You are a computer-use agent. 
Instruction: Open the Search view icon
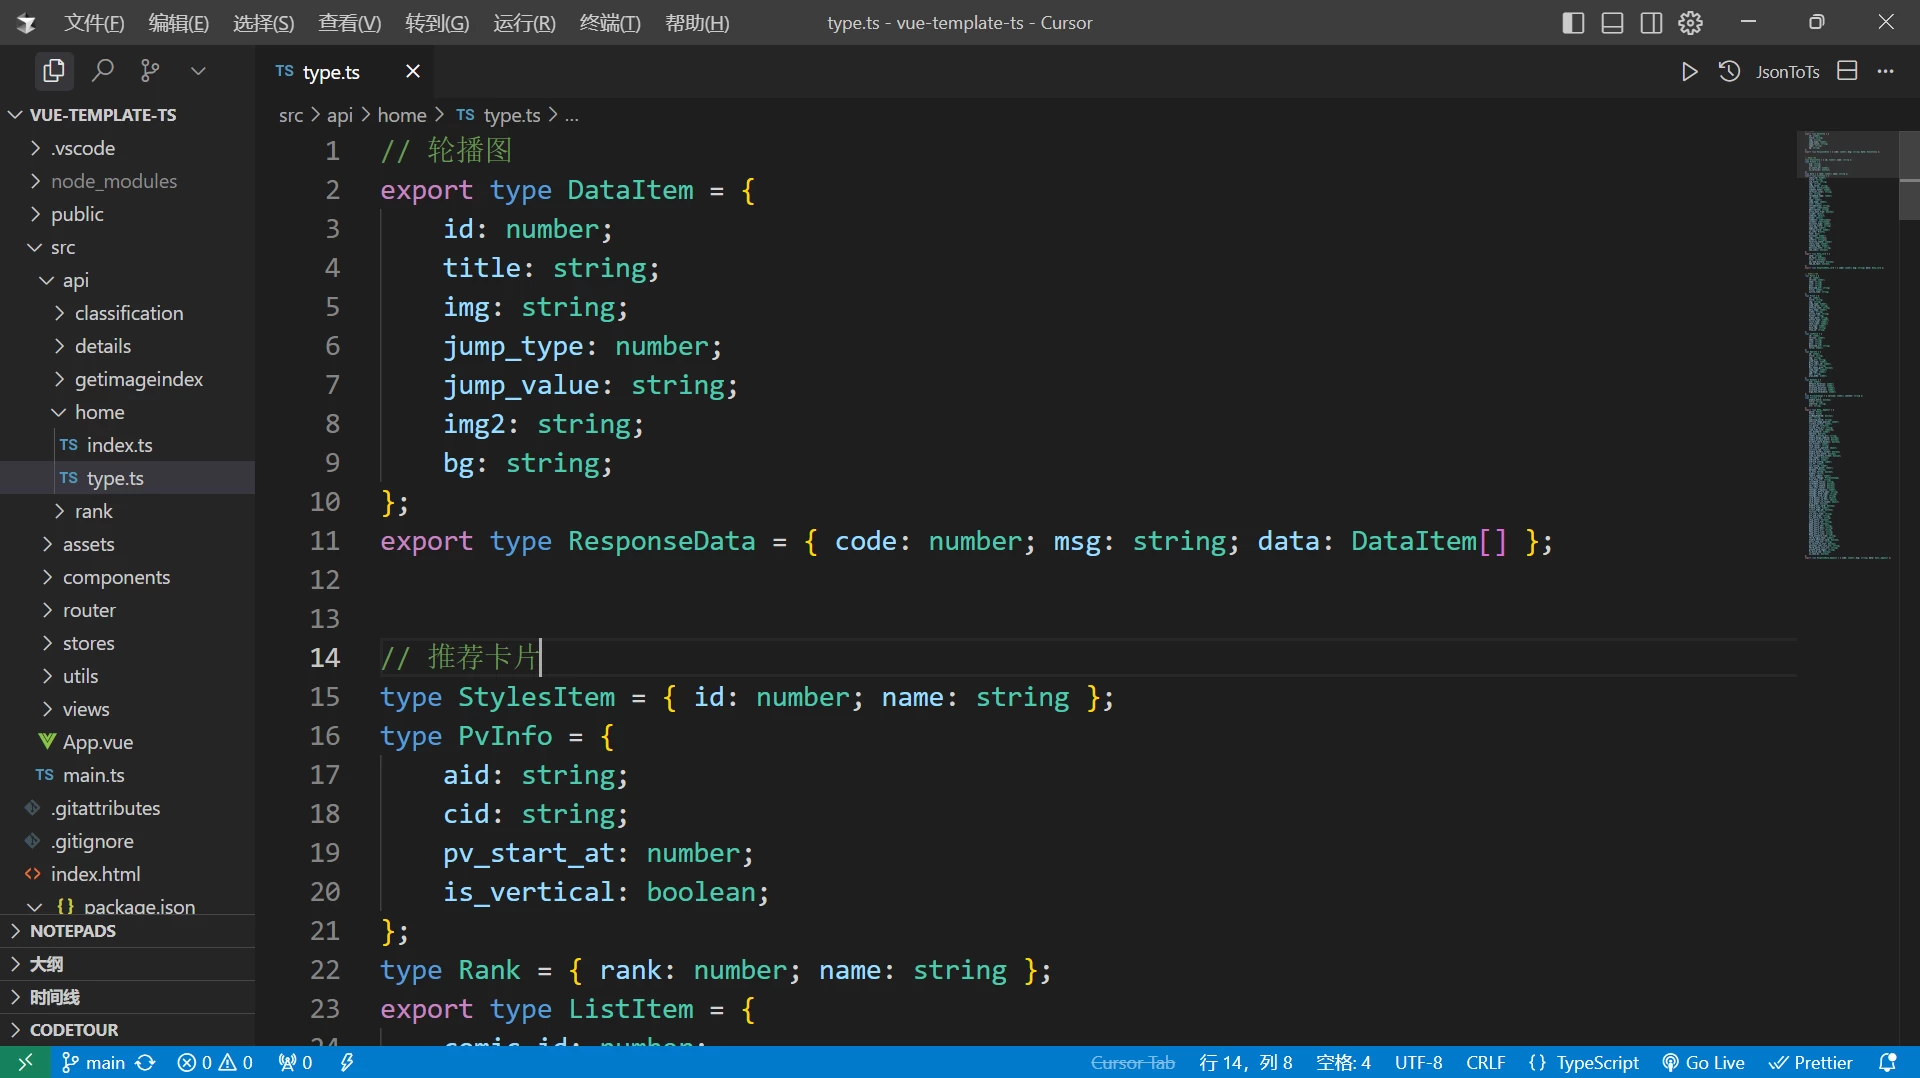click(102, 71)
